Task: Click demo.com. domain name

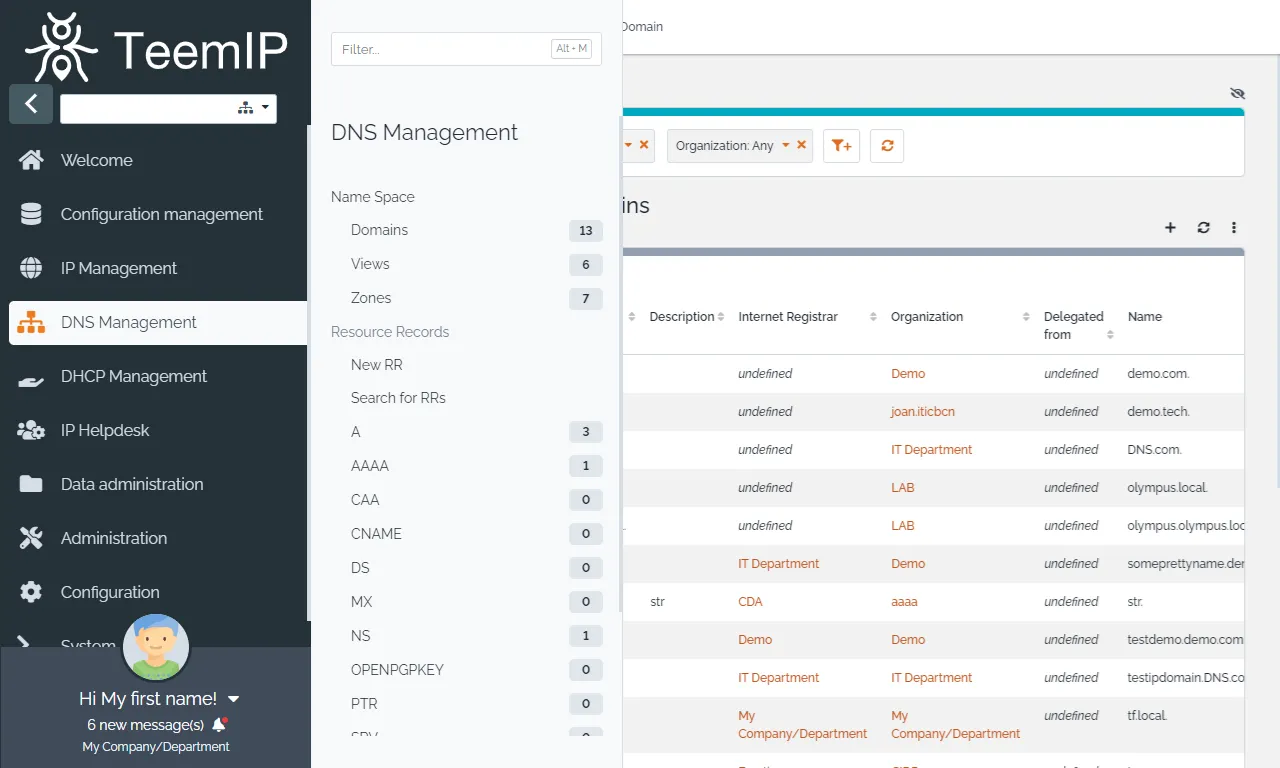Action: 1158,374
